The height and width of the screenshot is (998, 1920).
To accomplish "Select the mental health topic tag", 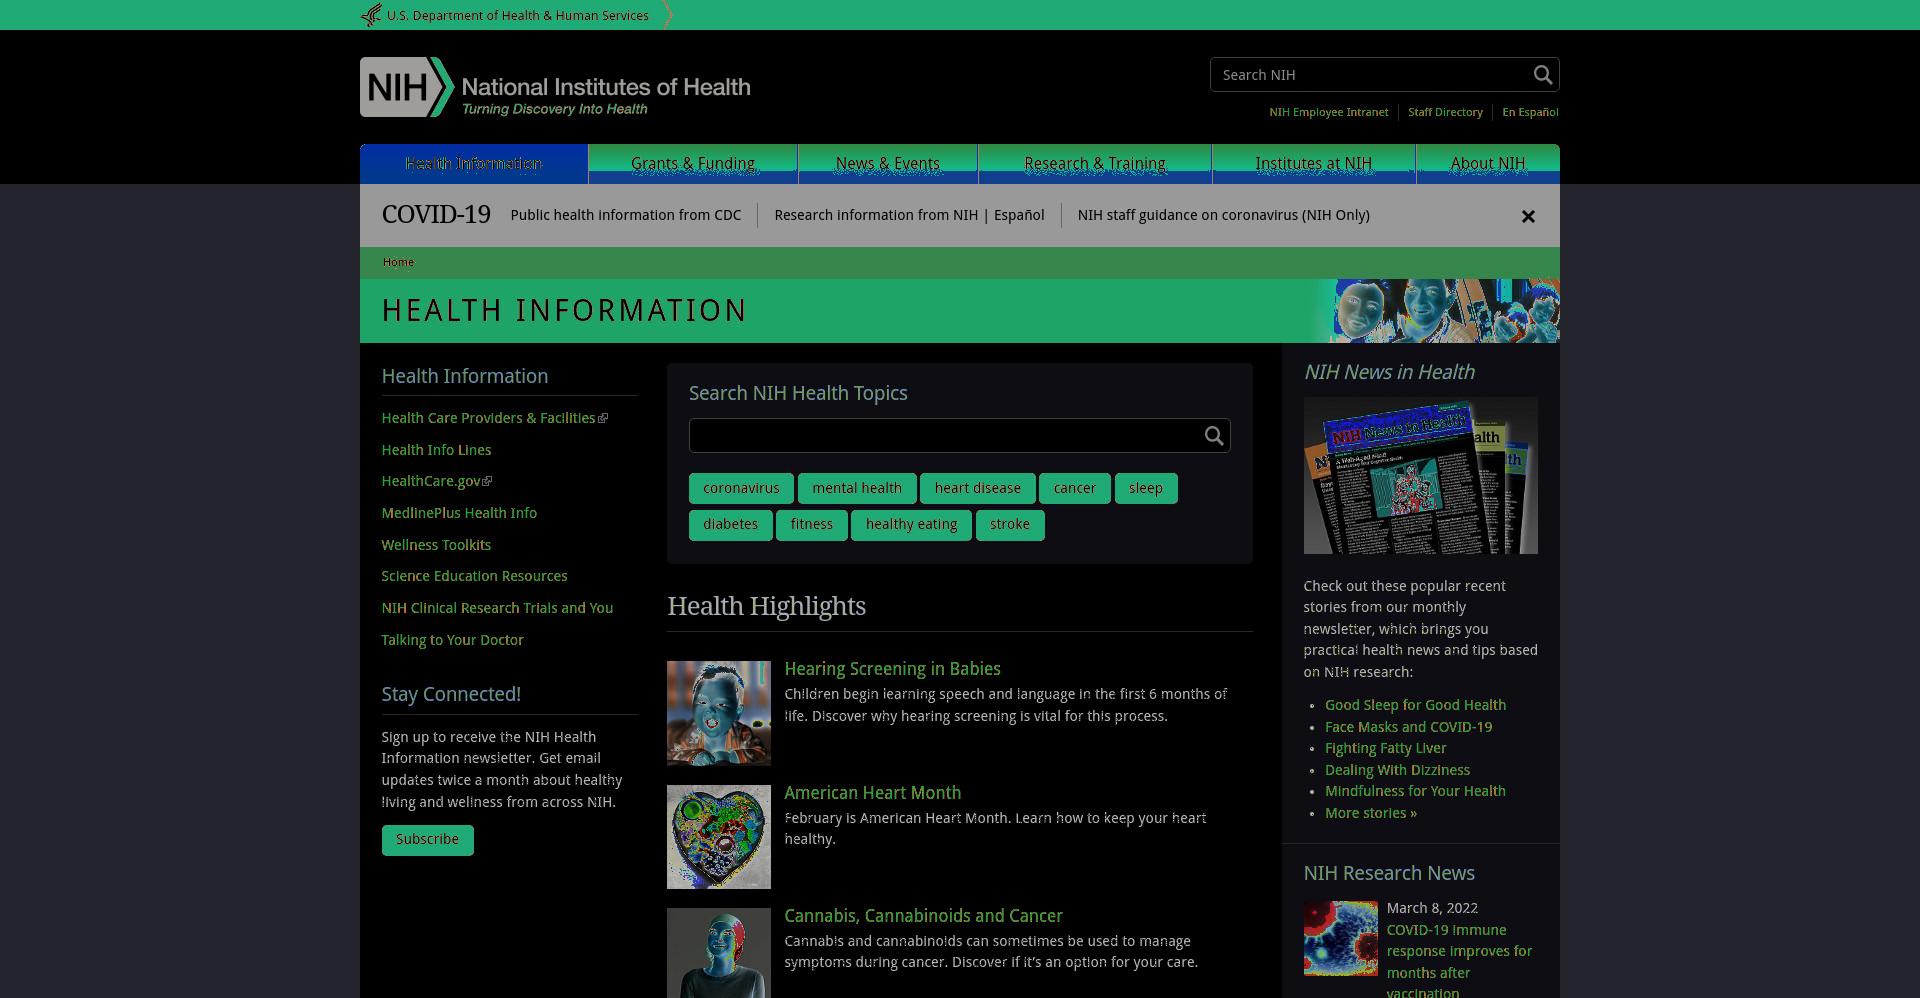I will click(x=857, y=489).
